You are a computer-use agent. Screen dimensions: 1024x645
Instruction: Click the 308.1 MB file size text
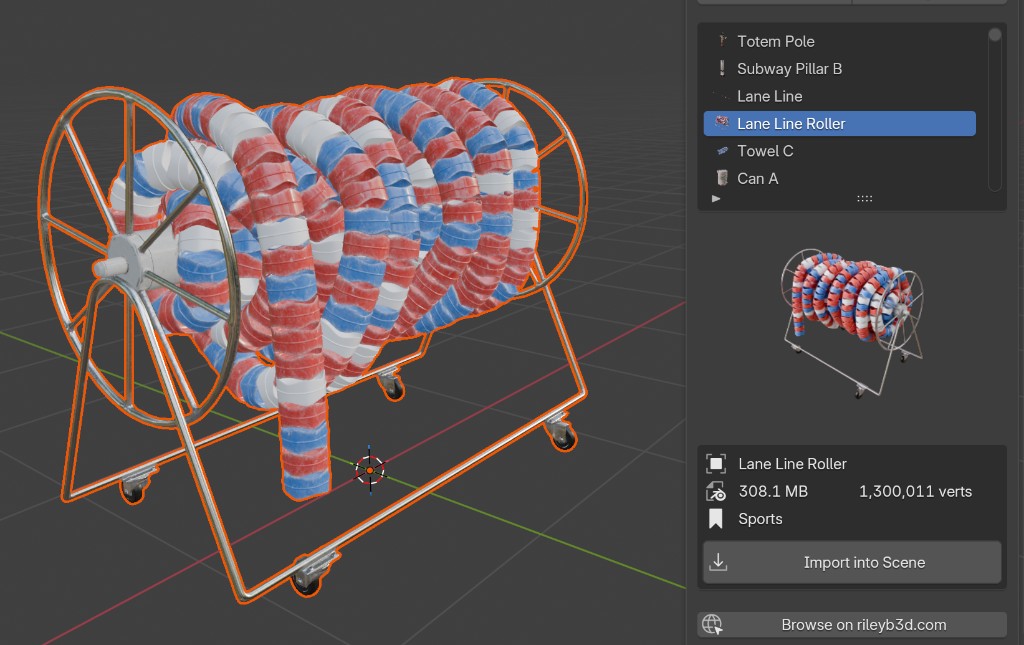point(773,492)
